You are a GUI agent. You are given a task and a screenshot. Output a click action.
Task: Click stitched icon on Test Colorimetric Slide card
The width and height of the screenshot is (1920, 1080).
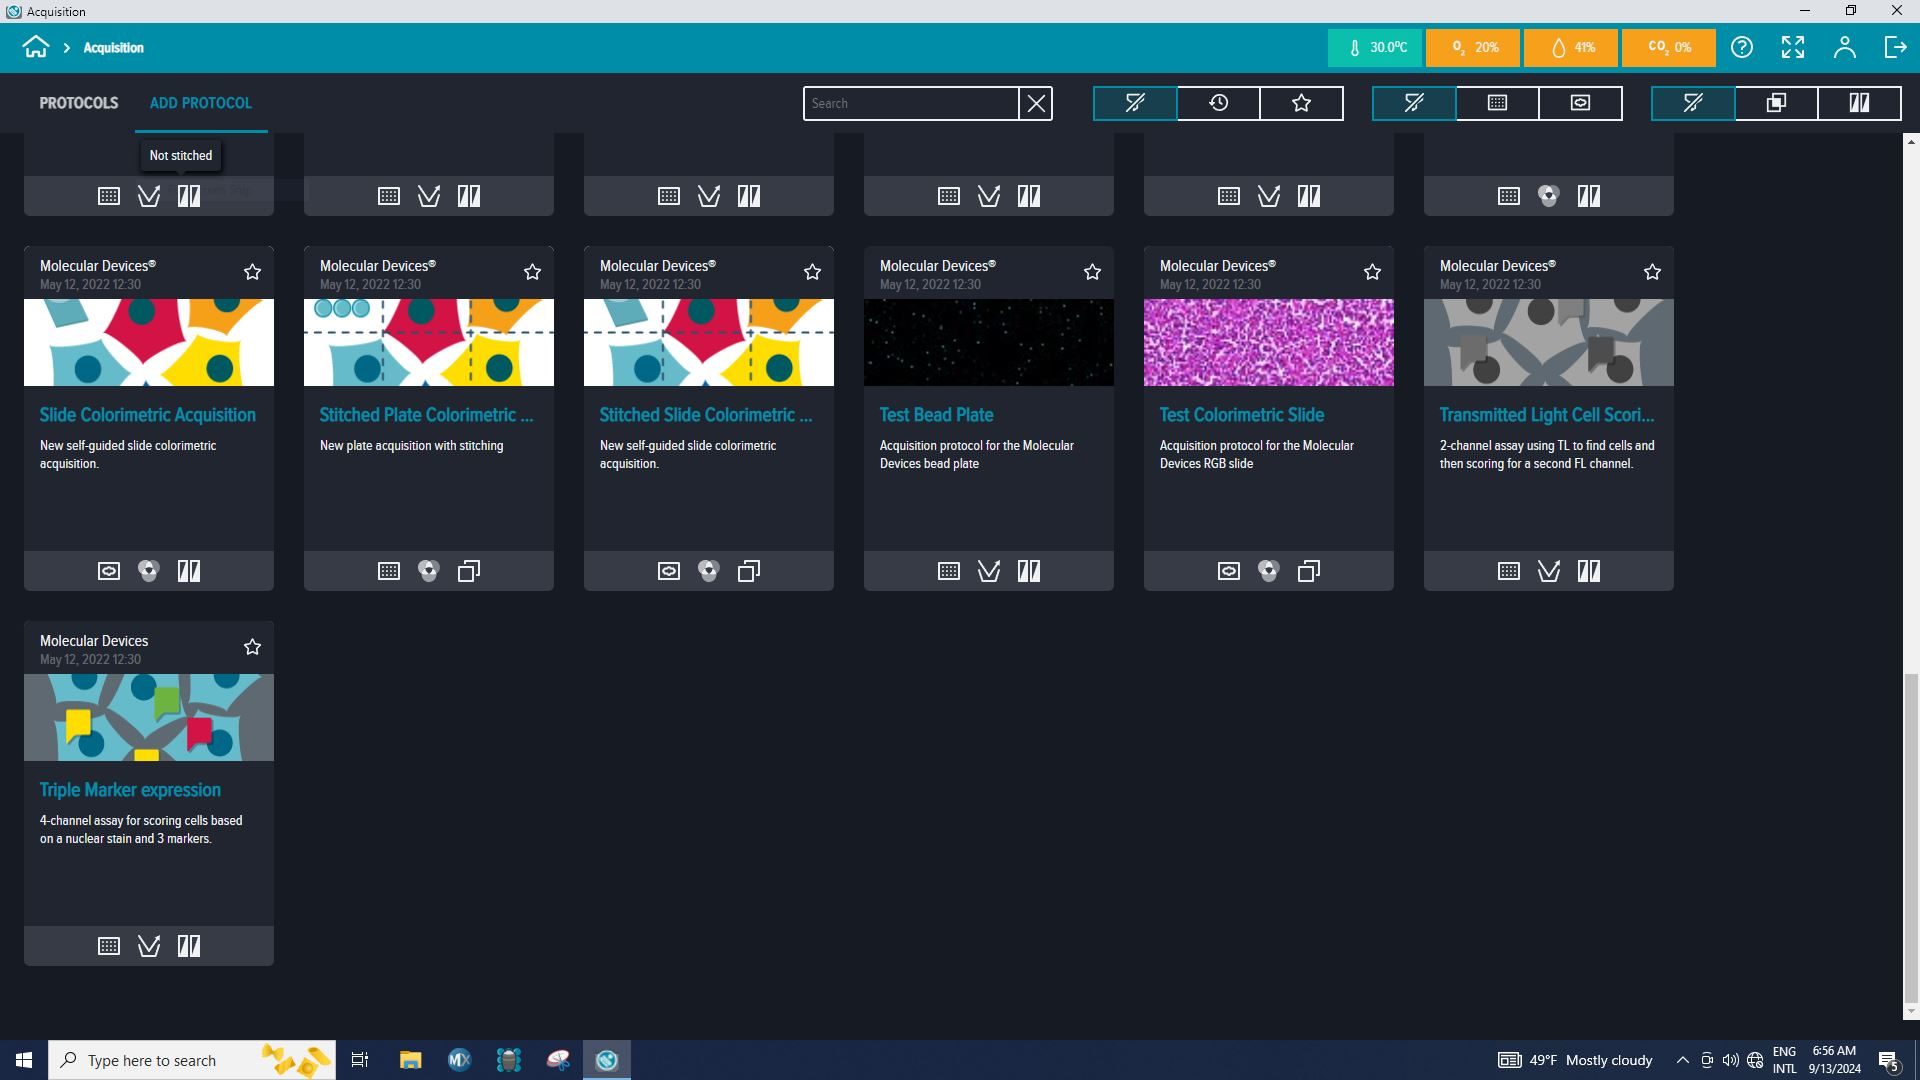pyautogui.click(x=1309, y=571)
